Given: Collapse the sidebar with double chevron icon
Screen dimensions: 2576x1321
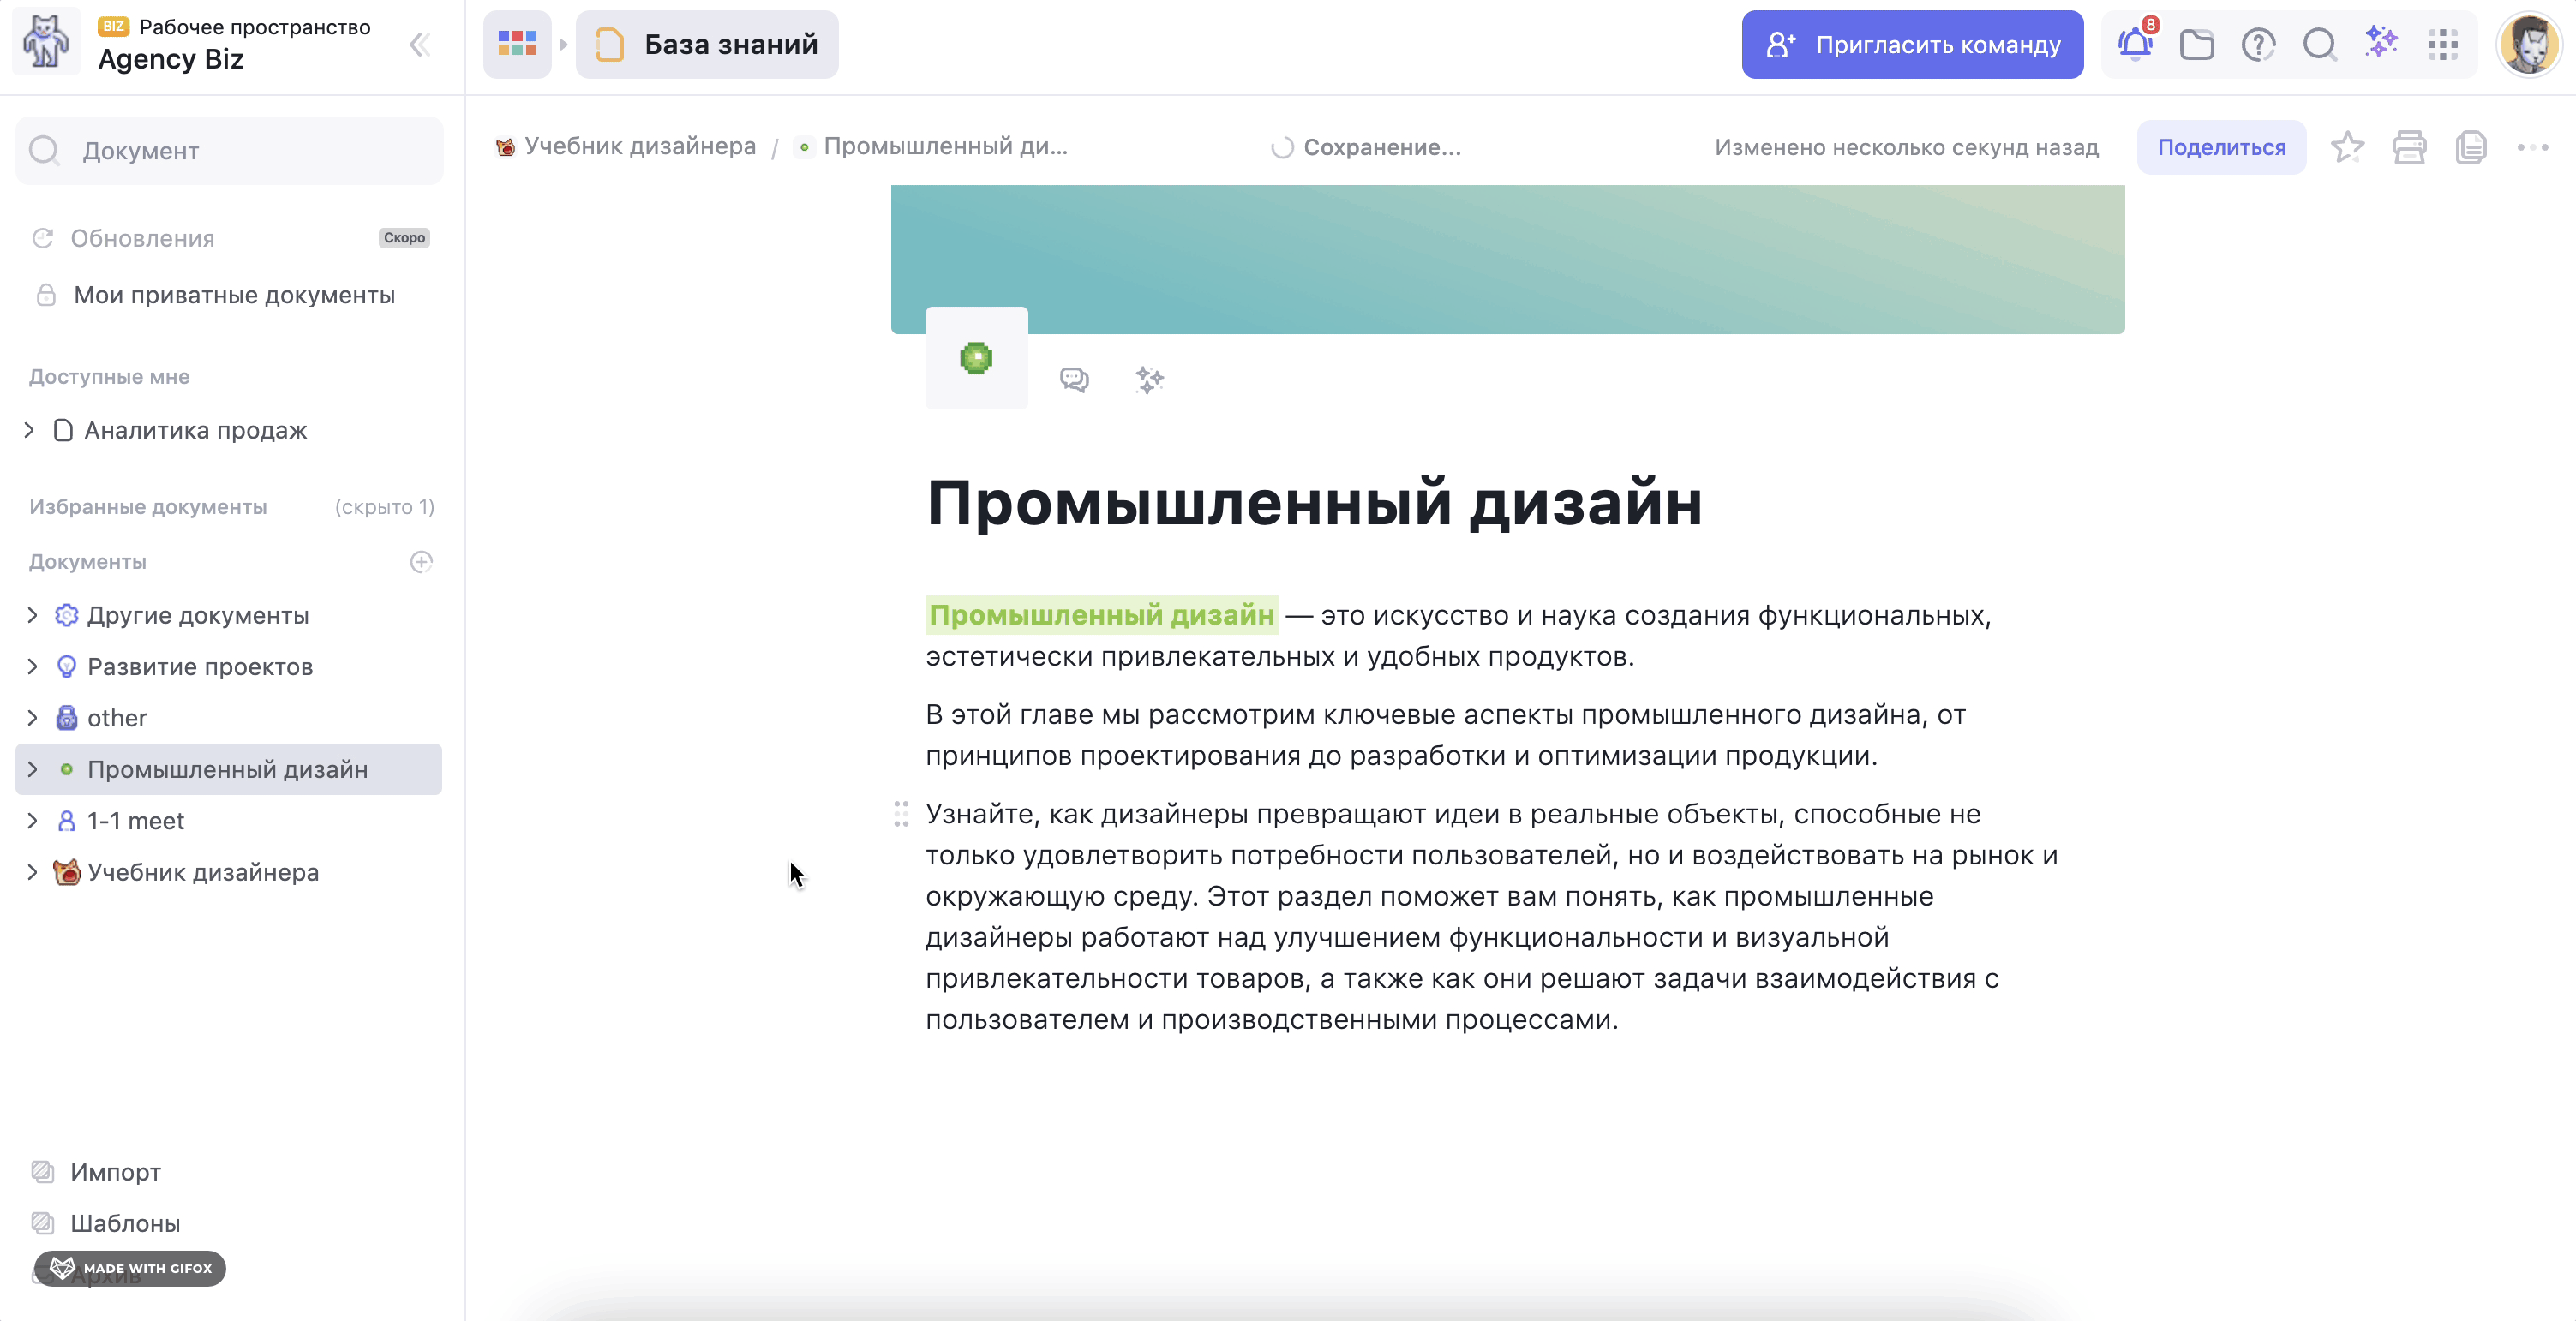Looking at the screenshot, I should pyautogui.click(x=420, y=45).
